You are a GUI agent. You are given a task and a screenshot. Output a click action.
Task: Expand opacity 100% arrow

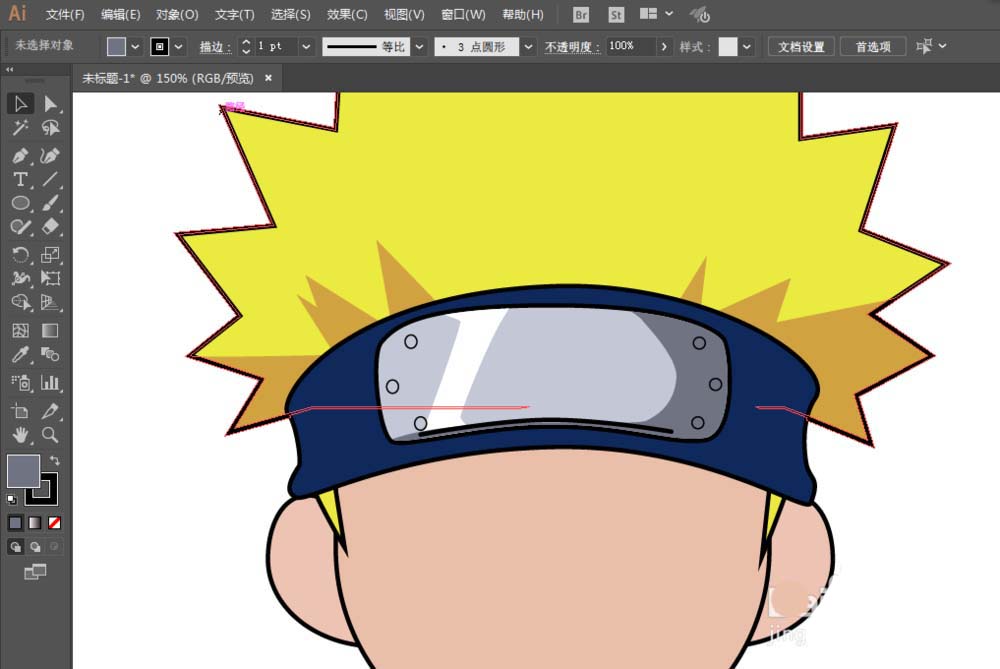pos(664,47)
